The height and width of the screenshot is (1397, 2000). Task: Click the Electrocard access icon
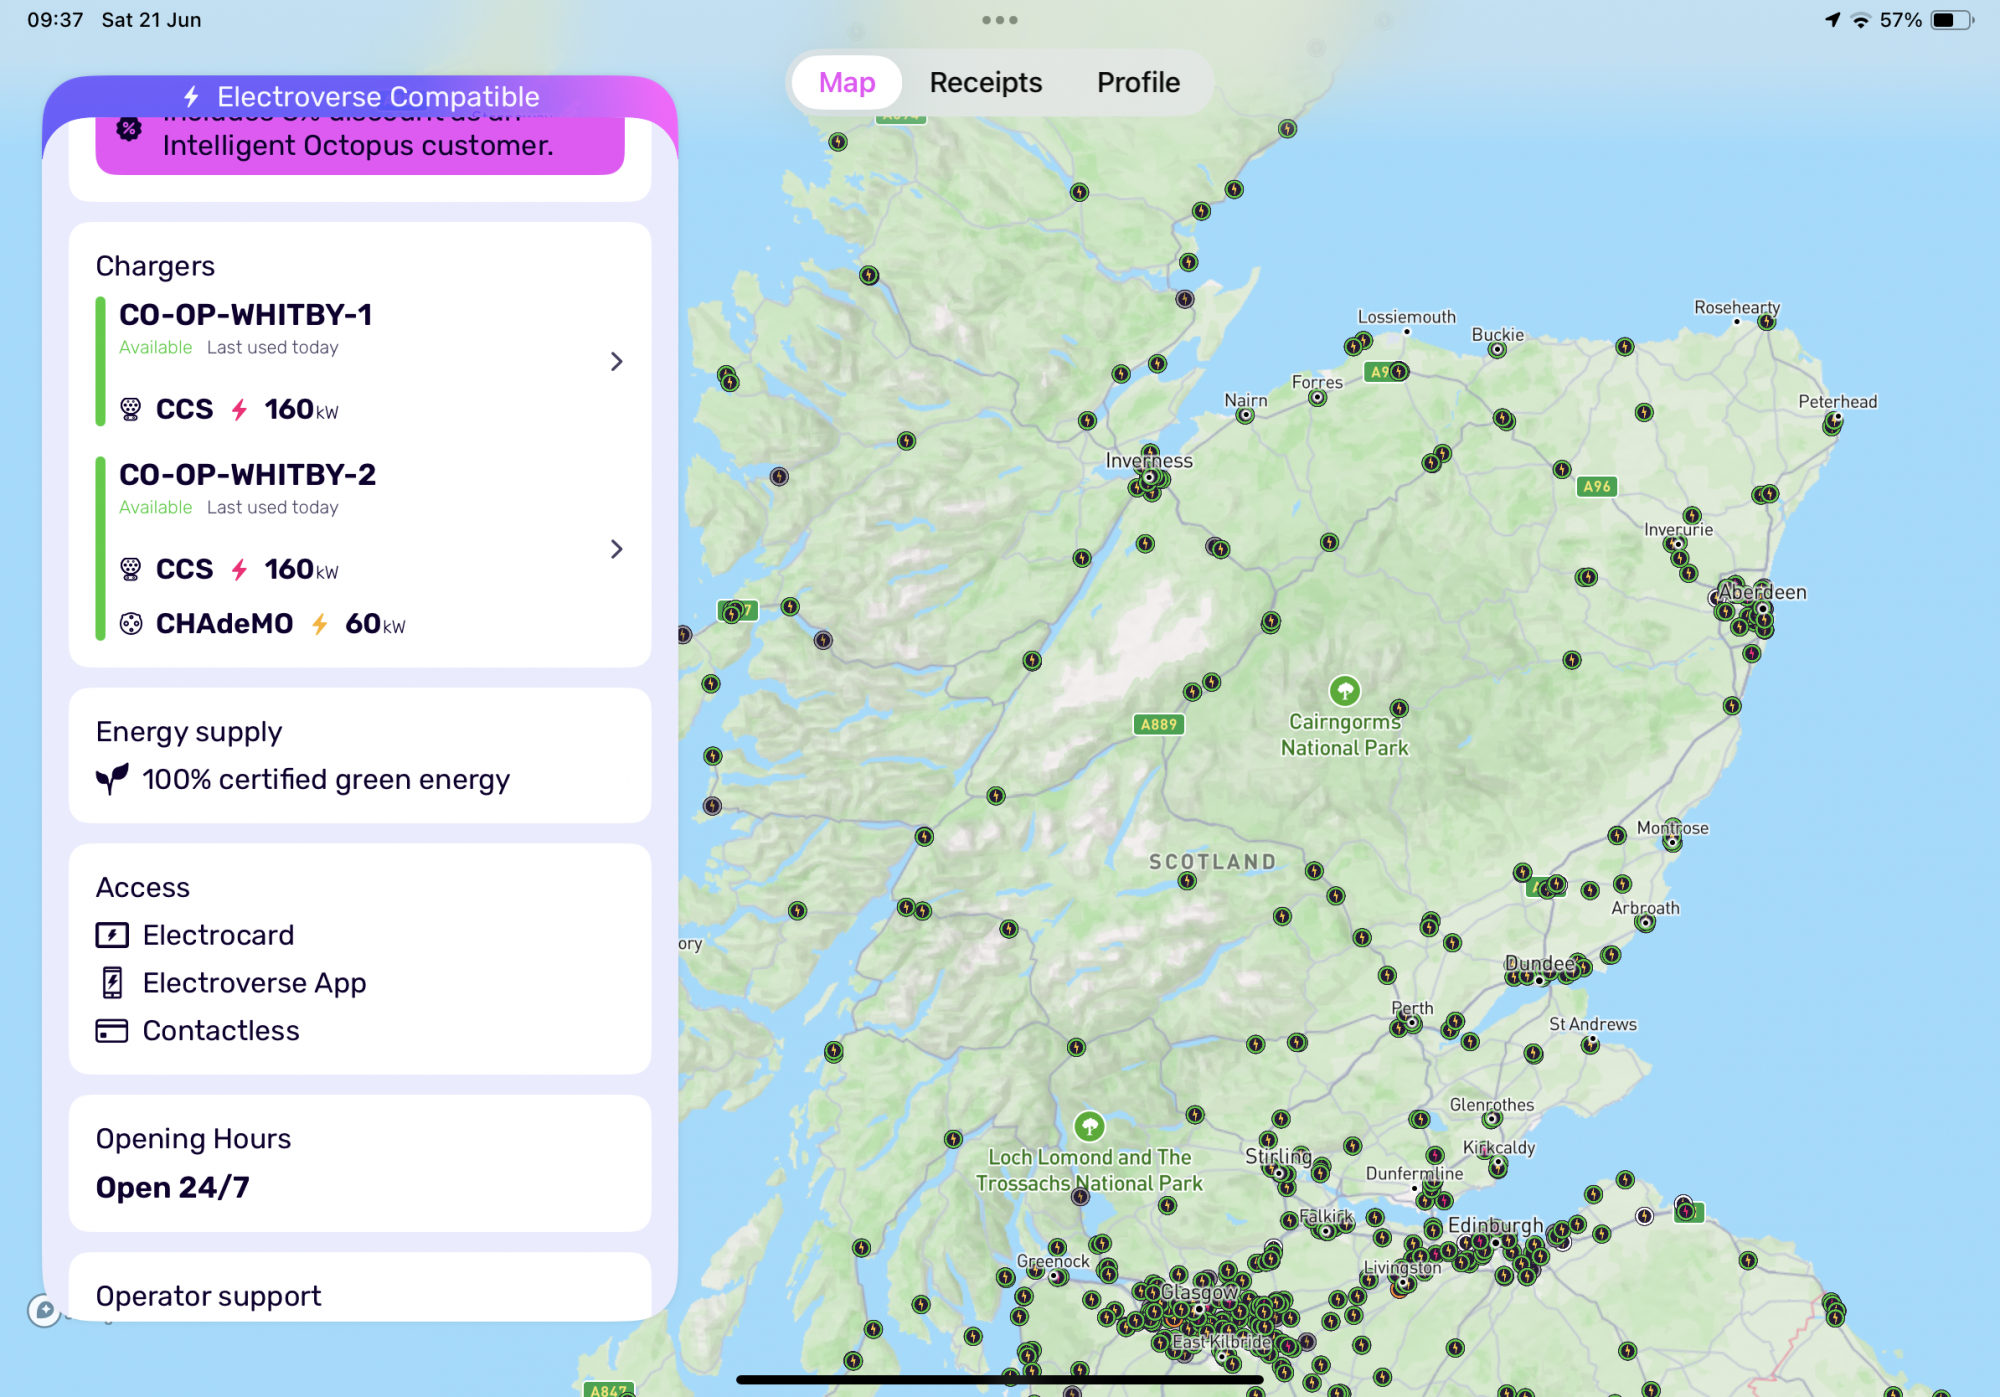112,935
